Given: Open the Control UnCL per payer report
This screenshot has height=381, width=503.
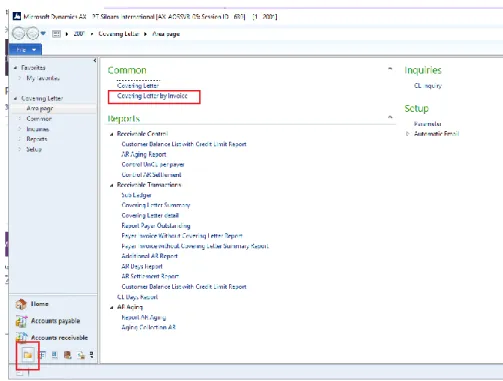Looking at the screenshot, I should click(x=153, y=165).
